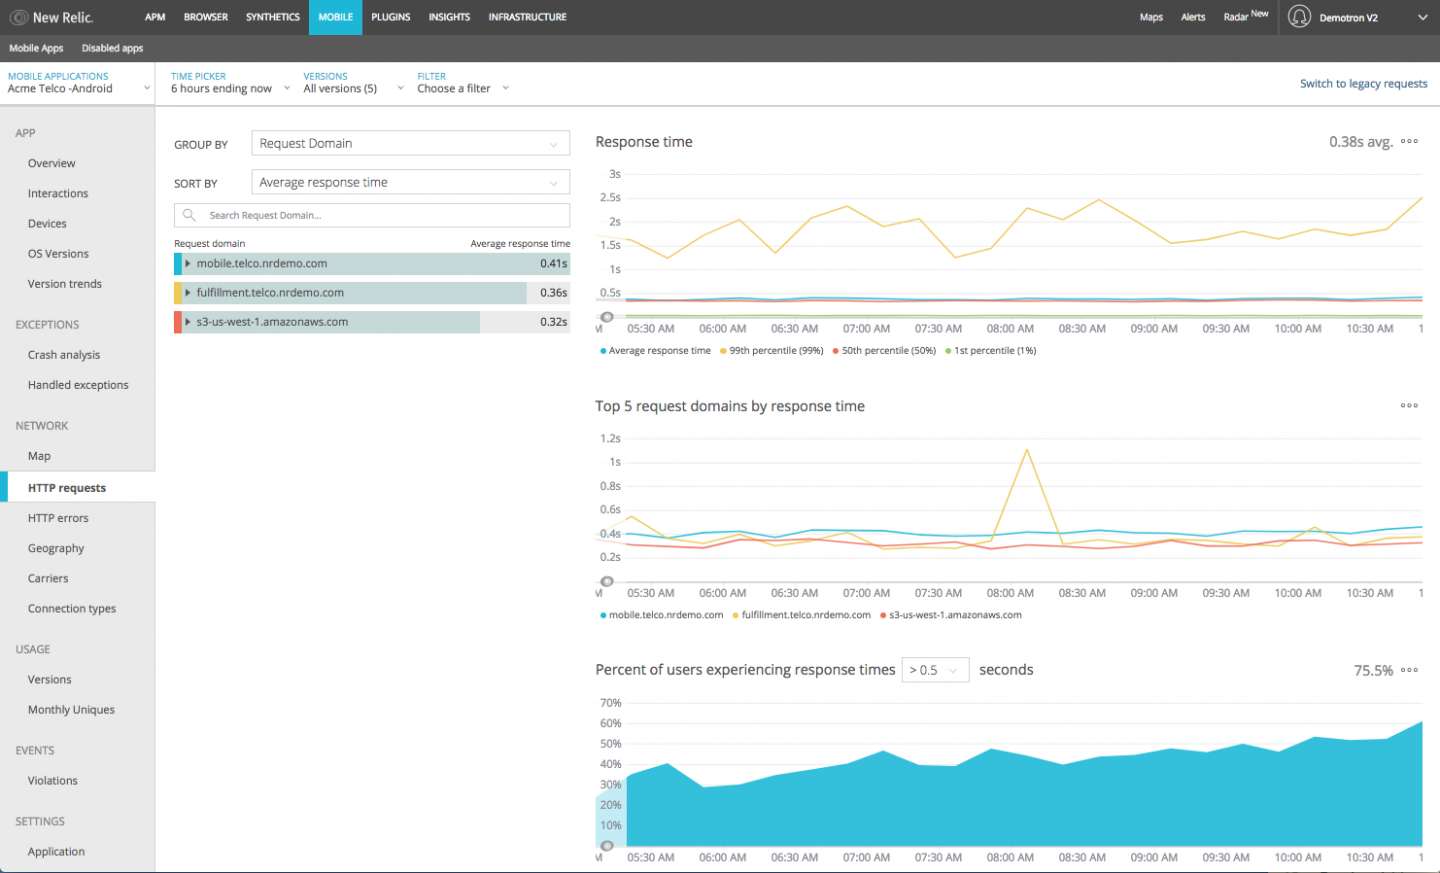
Task: Open the Versions dropdown
Action: click(353, 83)
